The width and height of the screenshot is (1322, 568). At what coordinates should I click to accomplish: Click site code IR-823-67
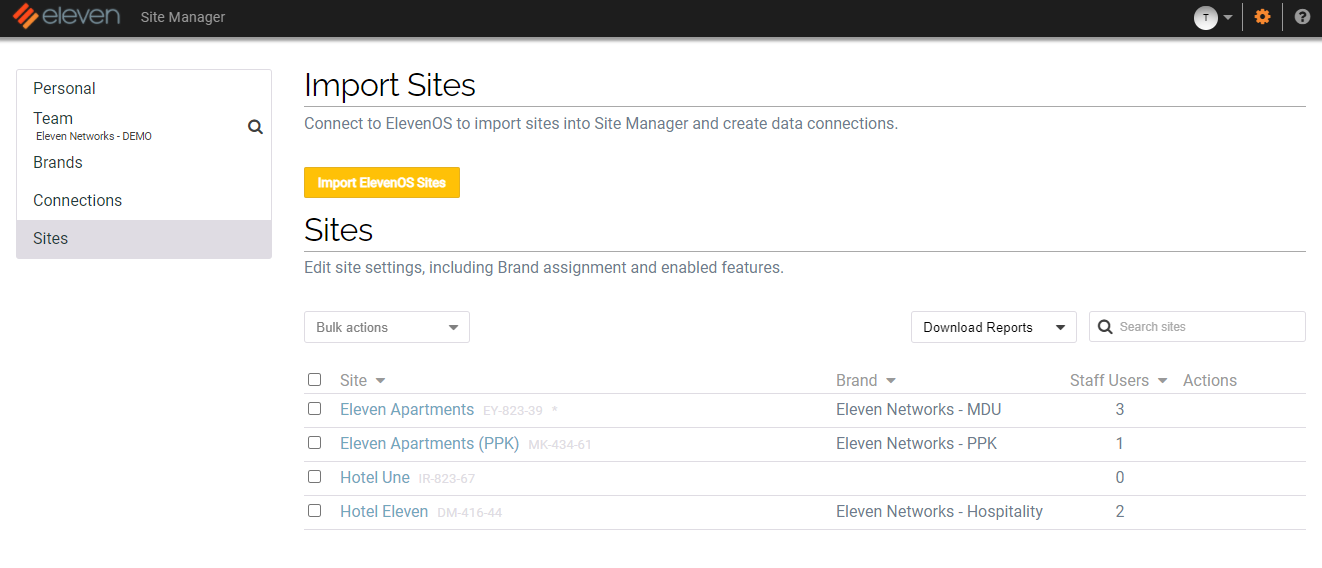(447, 479)
